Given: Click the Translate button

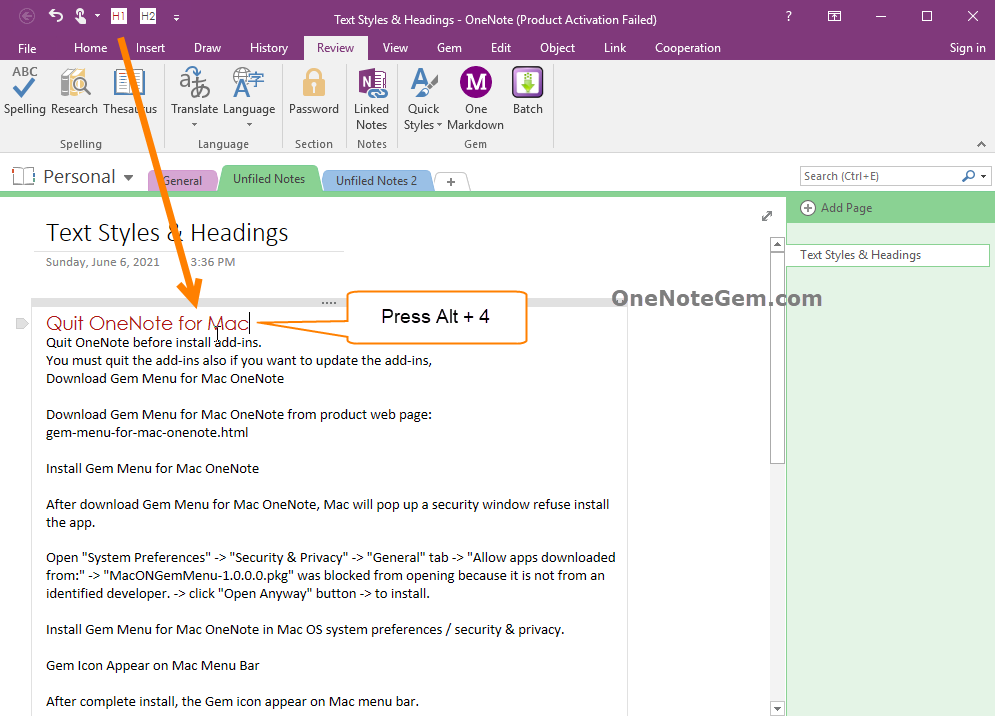Looking at the screenshot, I should tap(194, 95).
